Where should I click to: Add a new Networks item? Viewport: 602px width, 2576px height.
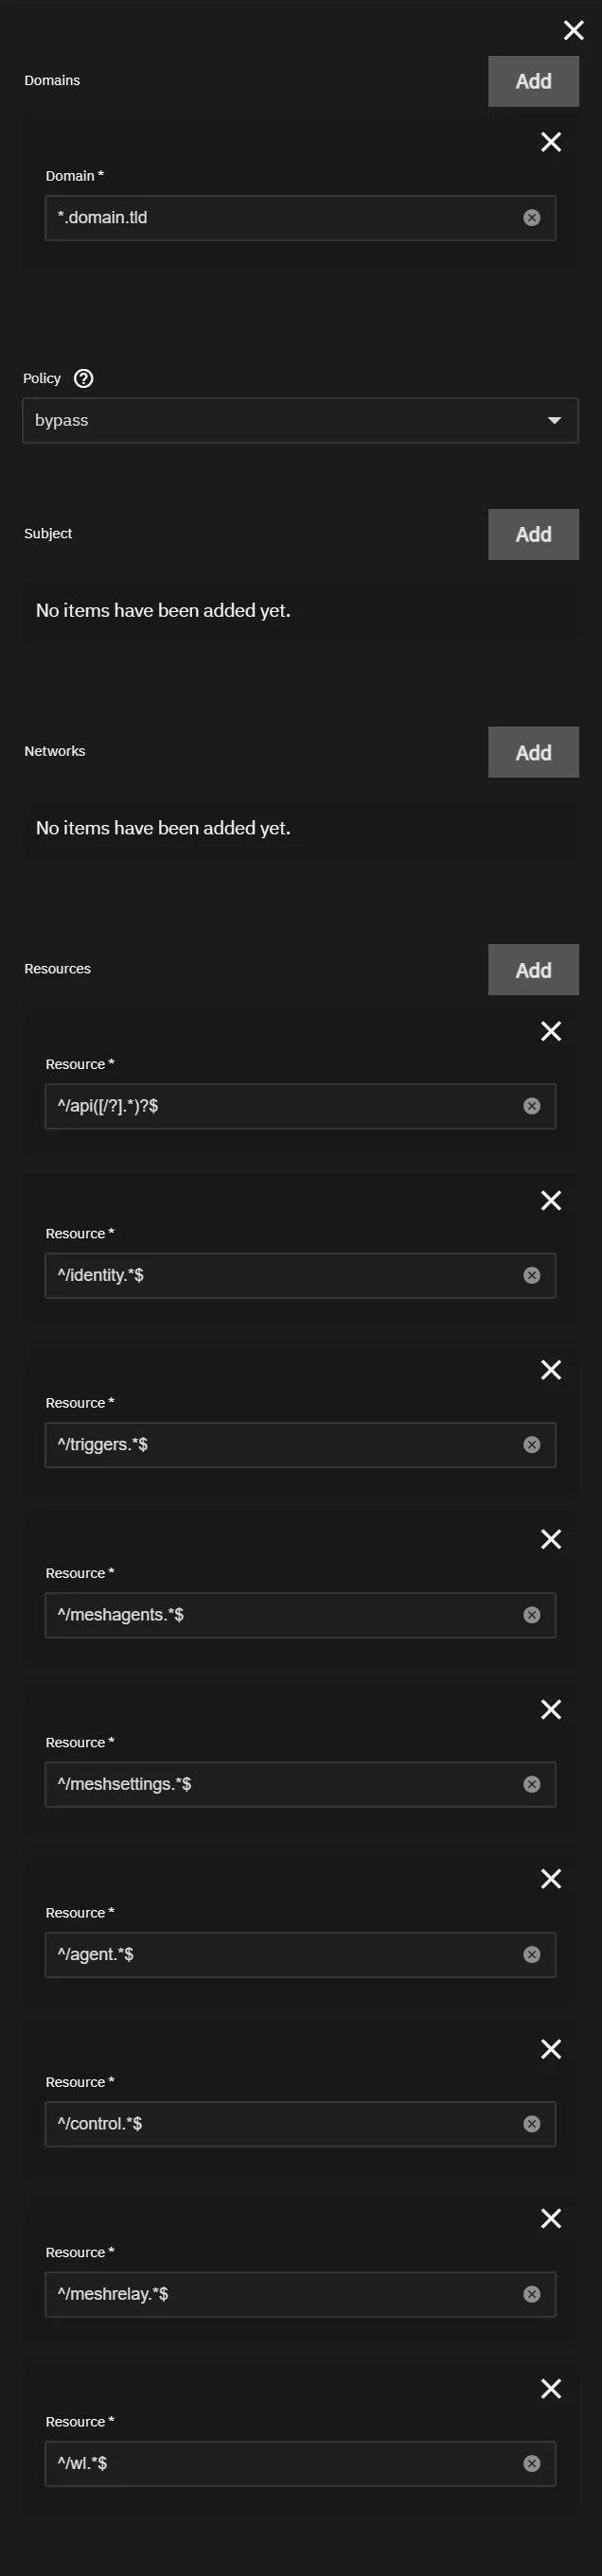533,751
